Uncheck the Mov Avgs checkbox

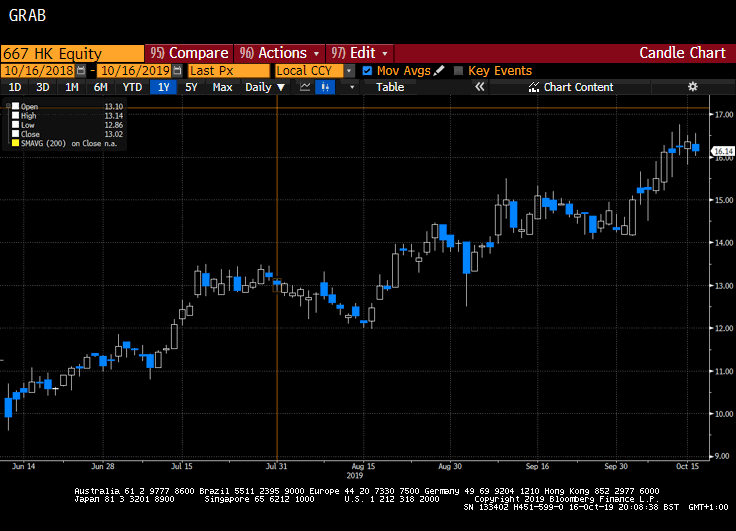click(367, 71)
